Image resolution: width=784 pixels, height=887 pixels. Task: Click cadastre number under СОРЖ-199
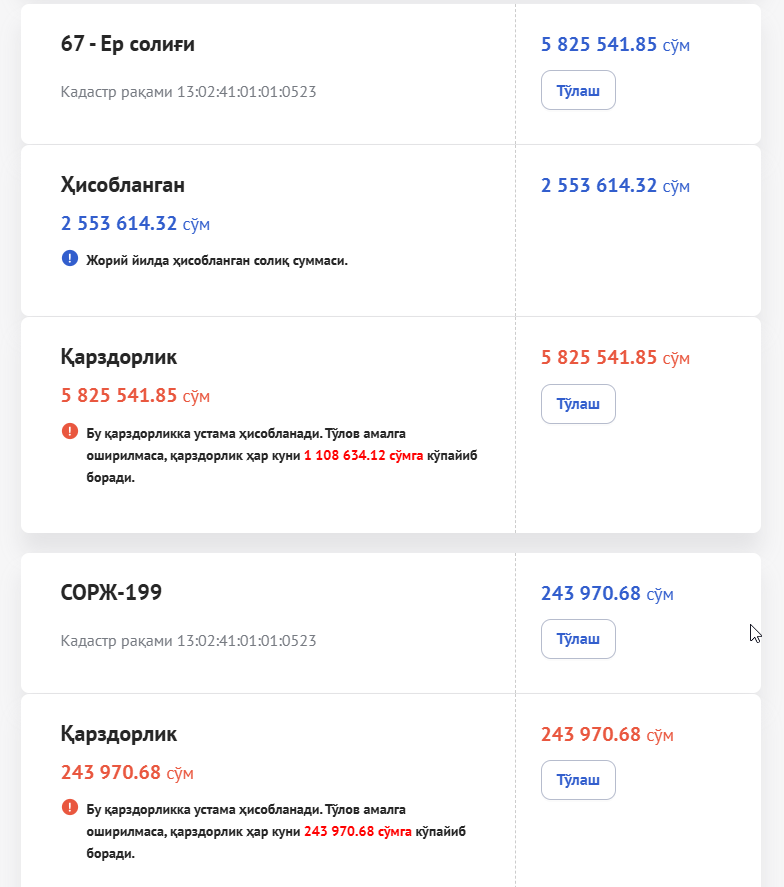[x=188, y=640]
